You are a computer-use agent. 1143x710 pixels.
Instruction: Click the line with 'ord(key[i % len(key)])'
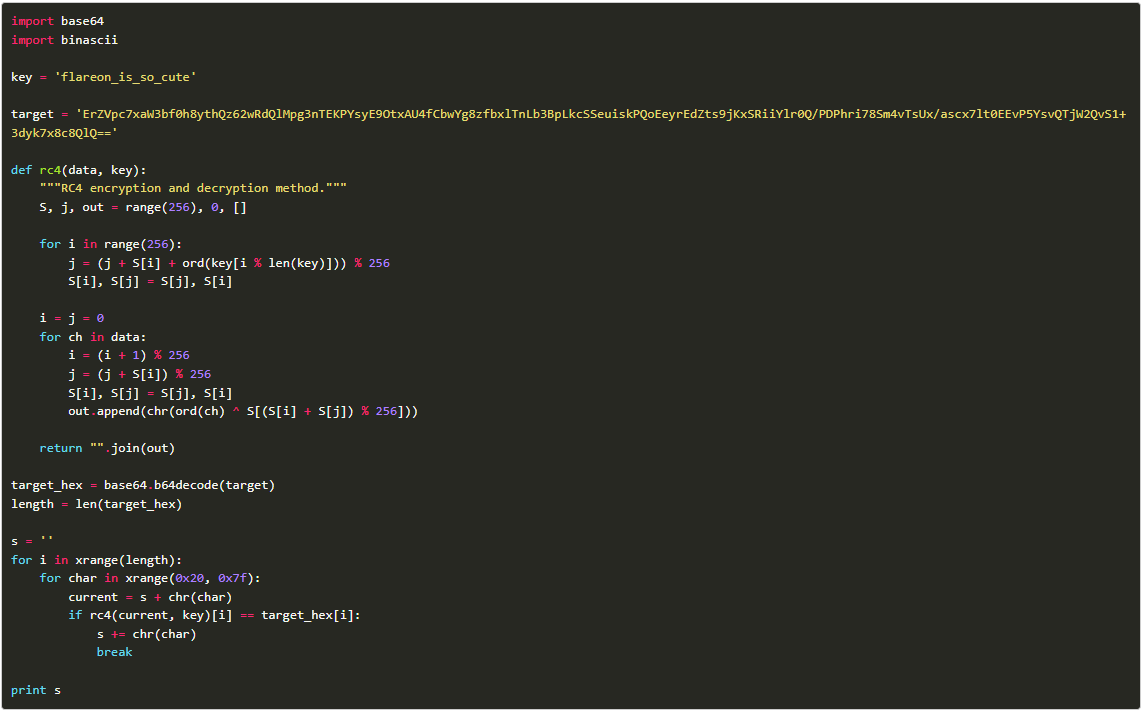coord(228,263)
